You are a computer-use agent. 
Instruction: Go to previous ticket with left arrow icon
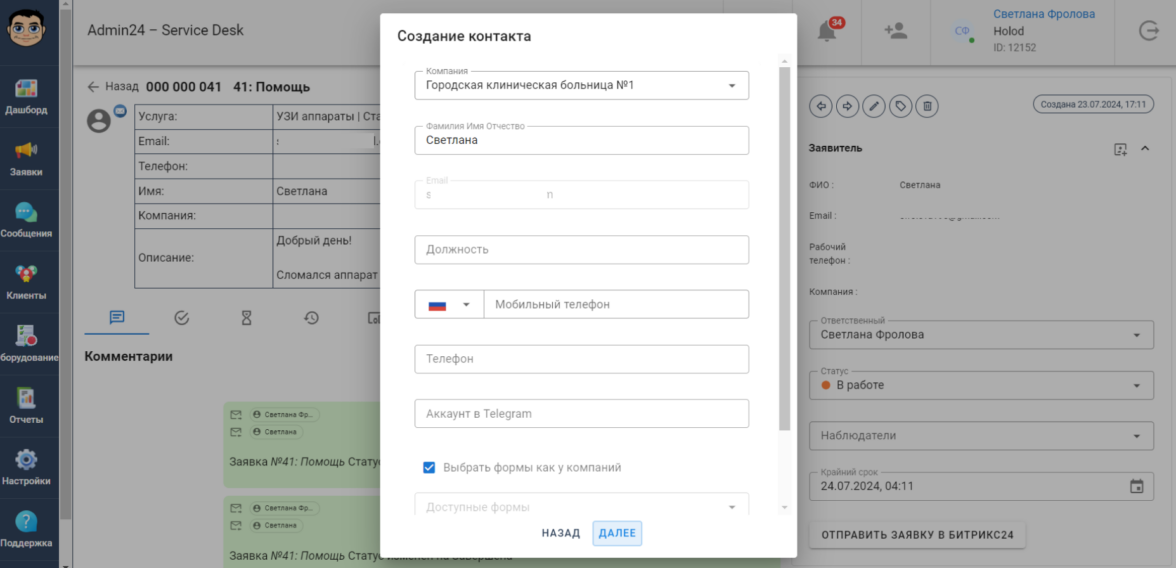(821, 105)
